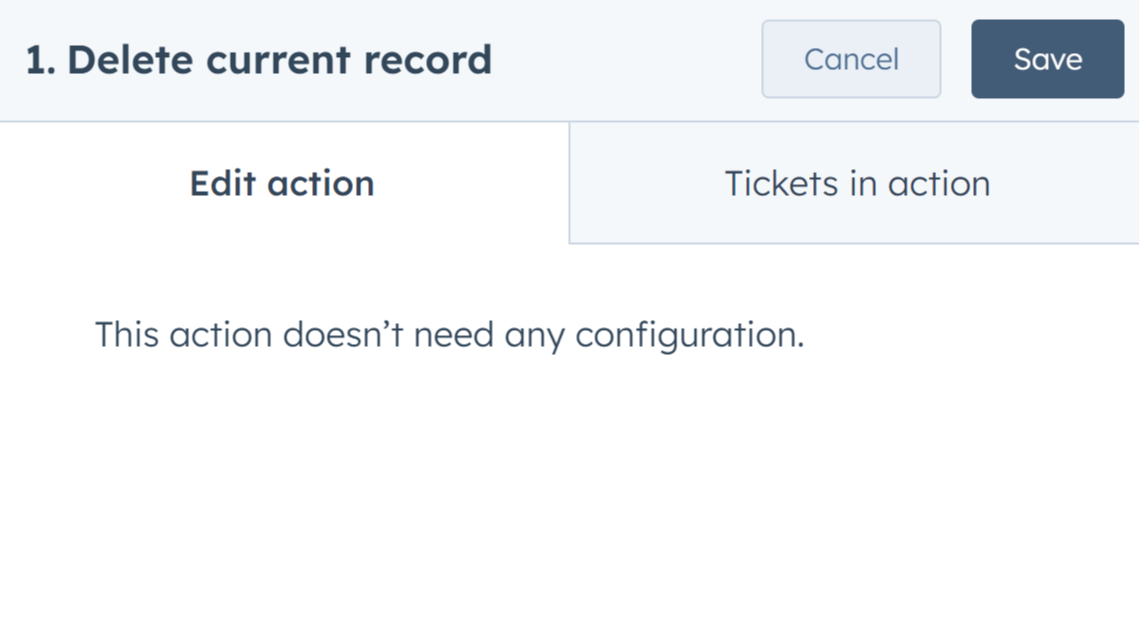Discard changes using the Cancel button
The image size is (1139, 640).
(x=851, y=59)
